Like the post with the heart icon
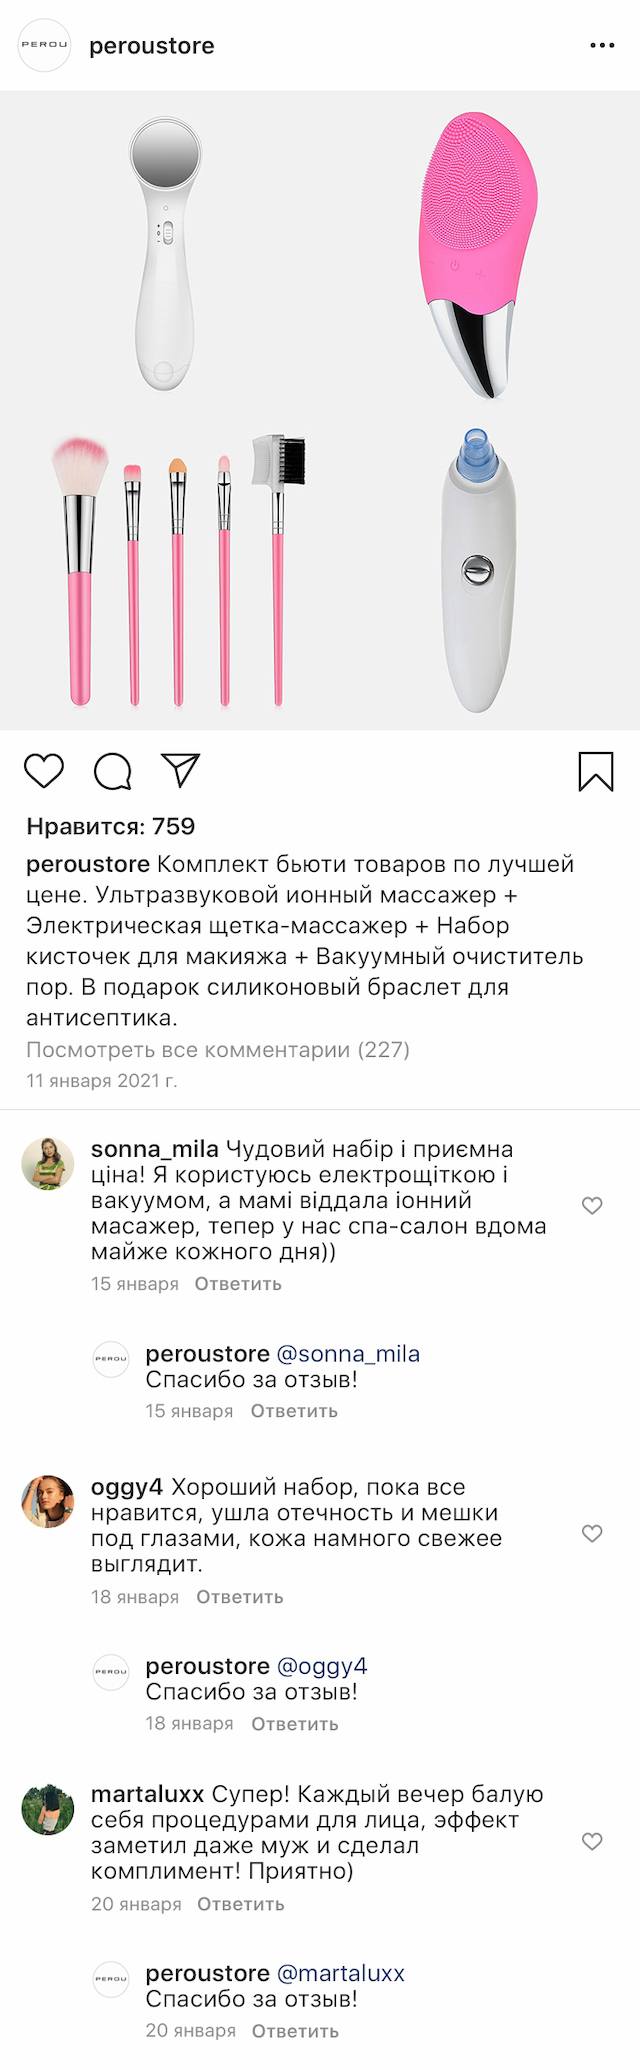 click(x=44, y=771)
